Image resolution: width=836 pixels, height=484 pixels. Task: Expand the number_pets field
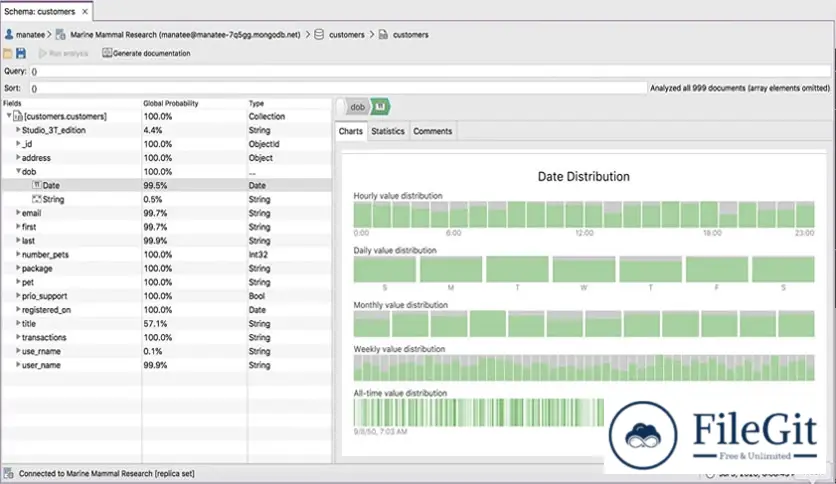tap(18, 254)
